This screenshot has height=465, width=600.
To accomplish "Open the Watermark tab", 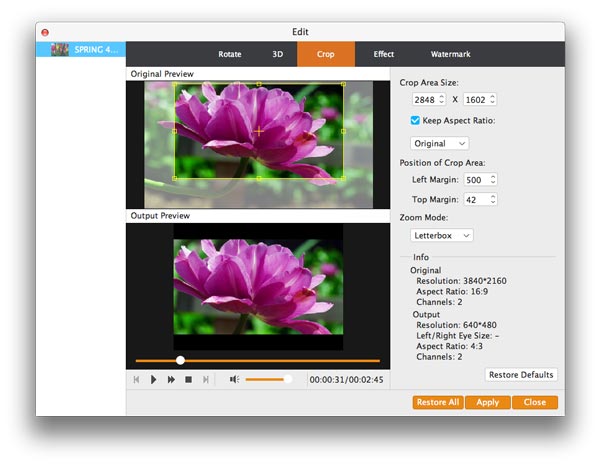I will coord(450,54).
